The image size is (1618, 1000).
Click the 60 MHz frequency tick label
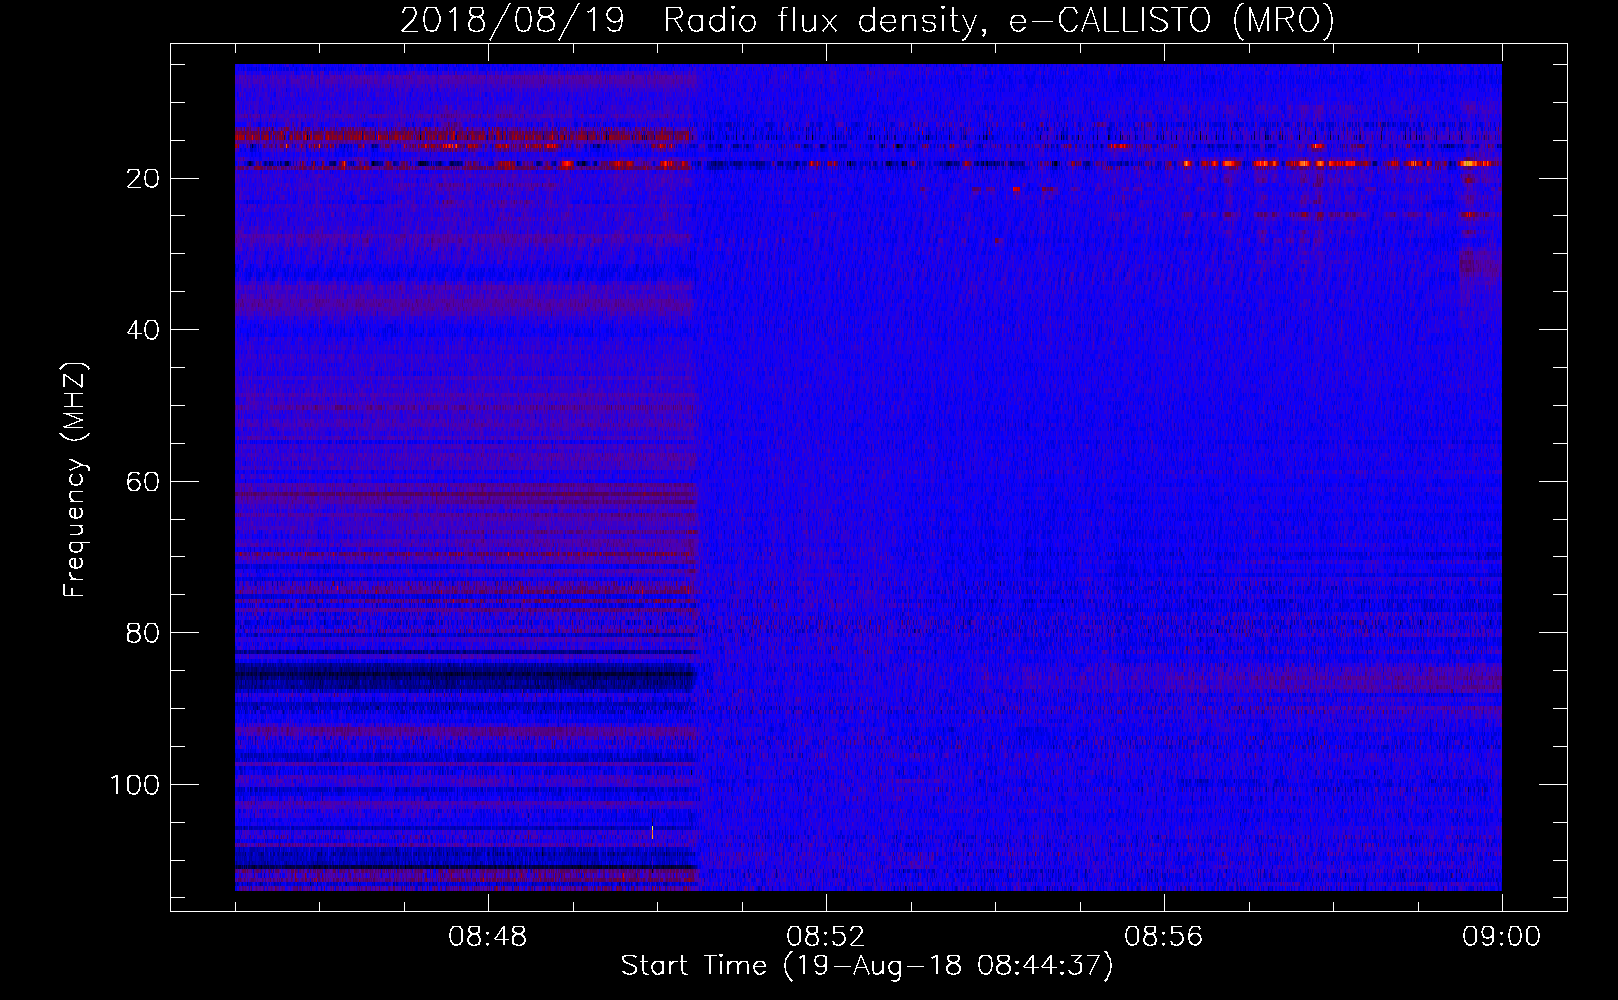click(x=143, y=482)
